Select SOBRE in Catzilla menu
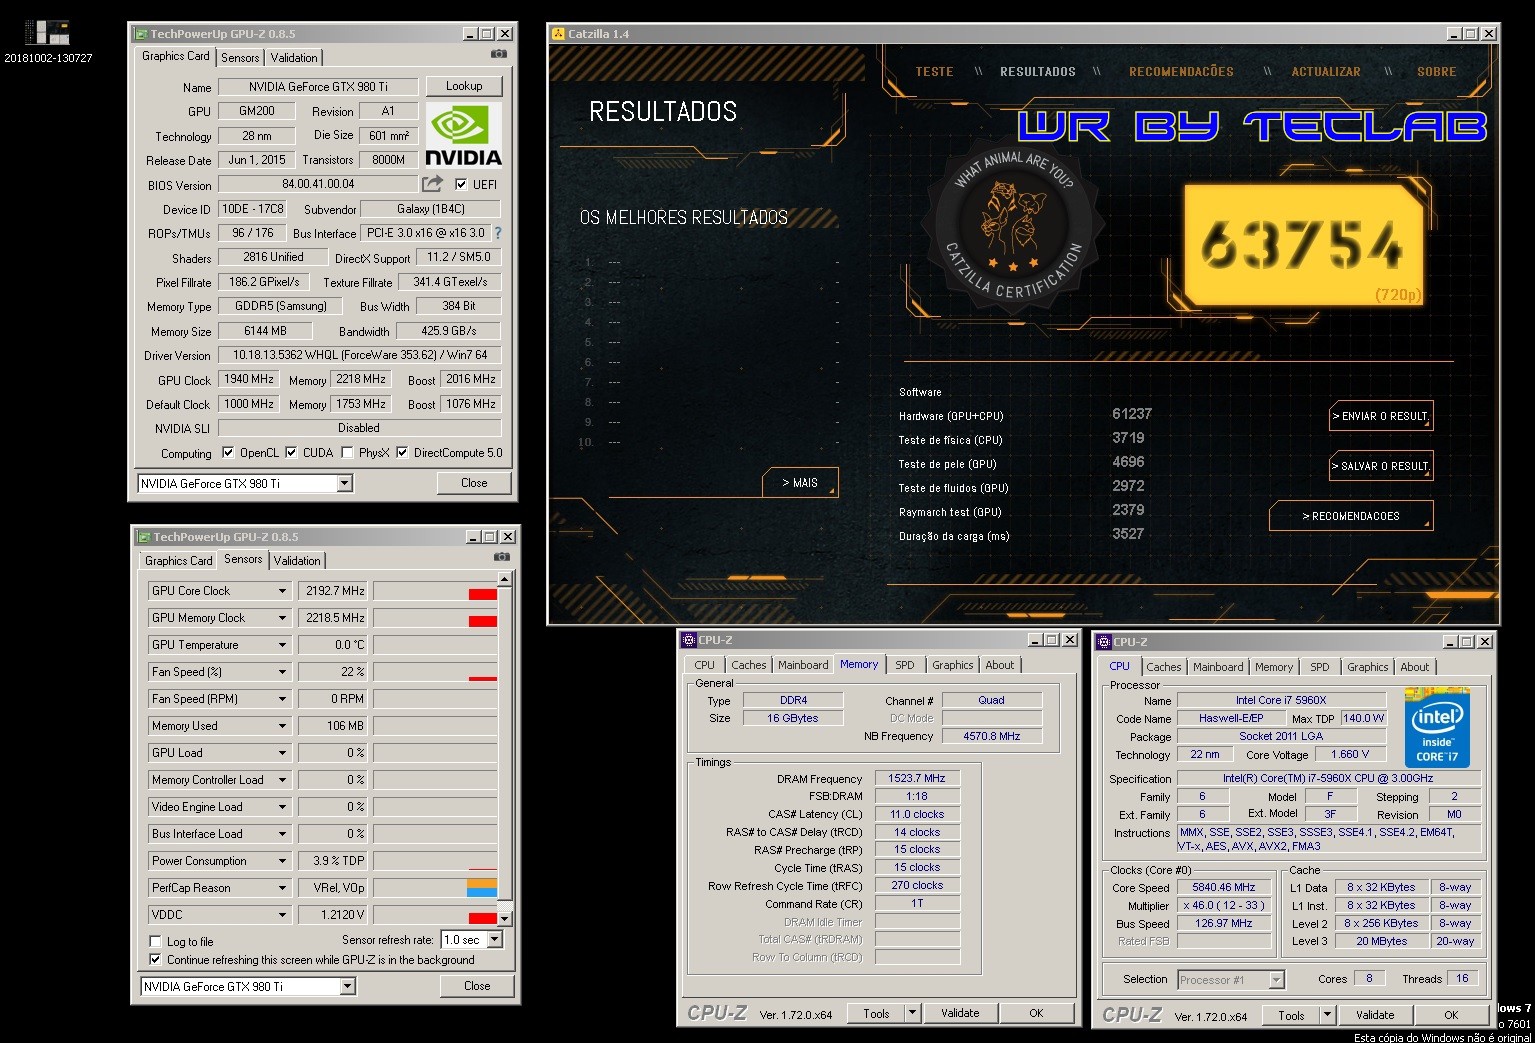The height and width of the screenshot is (1043, 1535). (x=1436, y=72)
